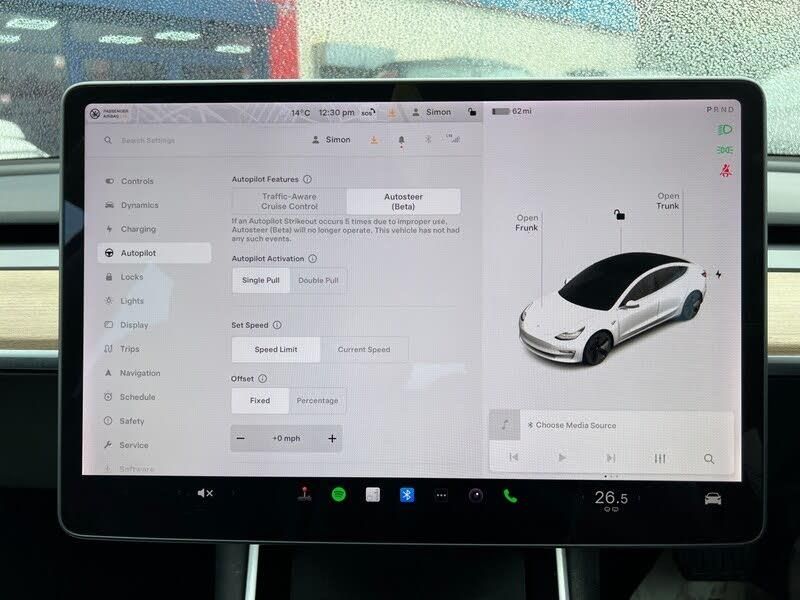Open Lights settings section

pyautogui.click(x=154, y=301)
